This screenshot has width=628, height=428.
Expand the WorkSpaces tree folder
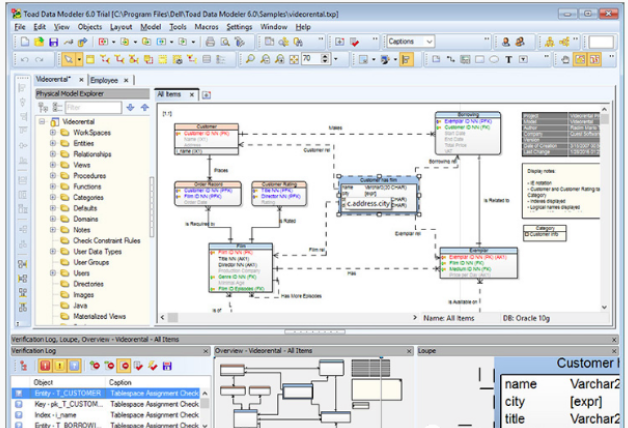[53, 132]
